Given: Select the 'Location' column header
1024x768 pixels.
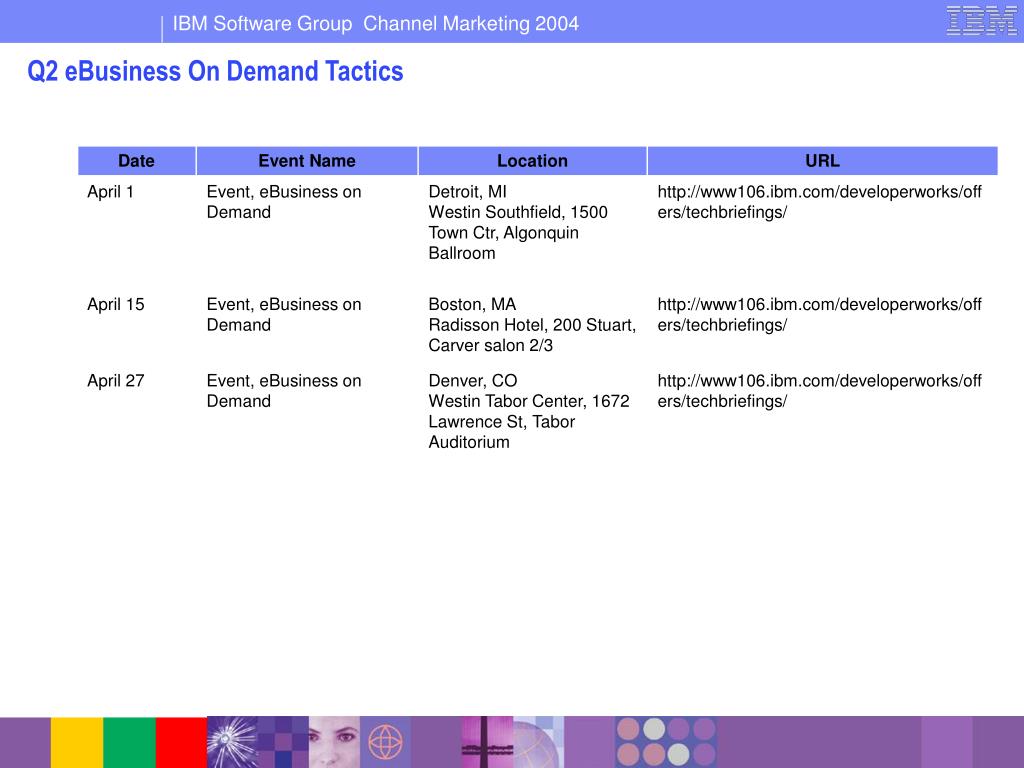Looking at the screenshot, I should [x=532, y=161].
